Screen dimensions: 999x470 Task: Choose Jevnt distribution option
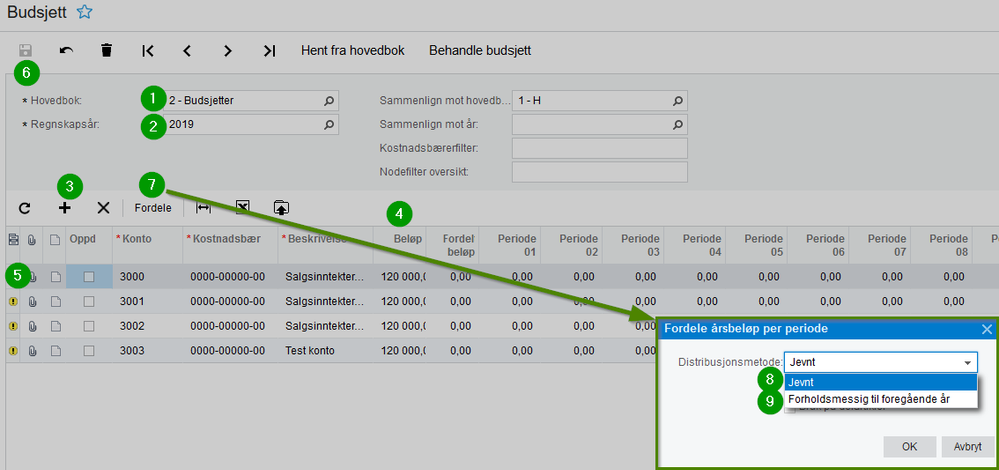[x=880, y=382]
